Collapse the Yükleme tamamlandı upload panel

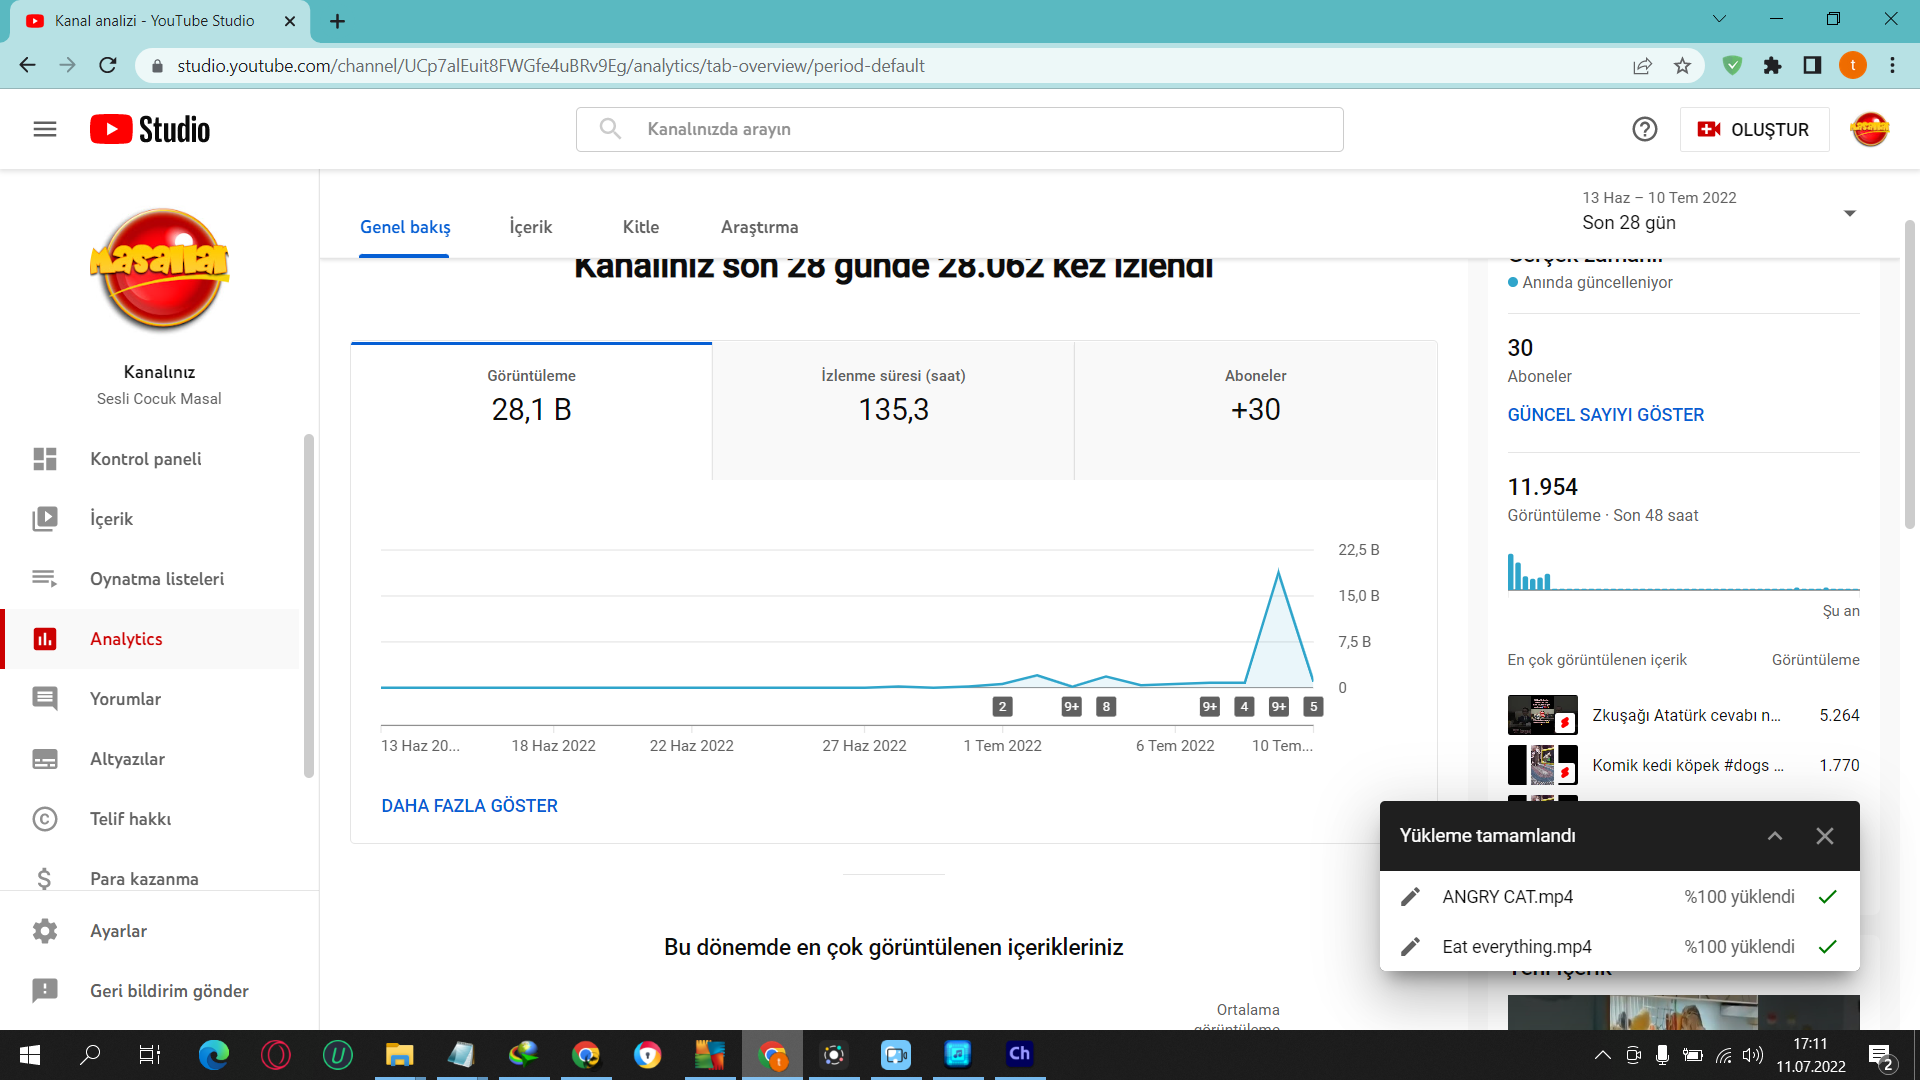(1775, 836)
